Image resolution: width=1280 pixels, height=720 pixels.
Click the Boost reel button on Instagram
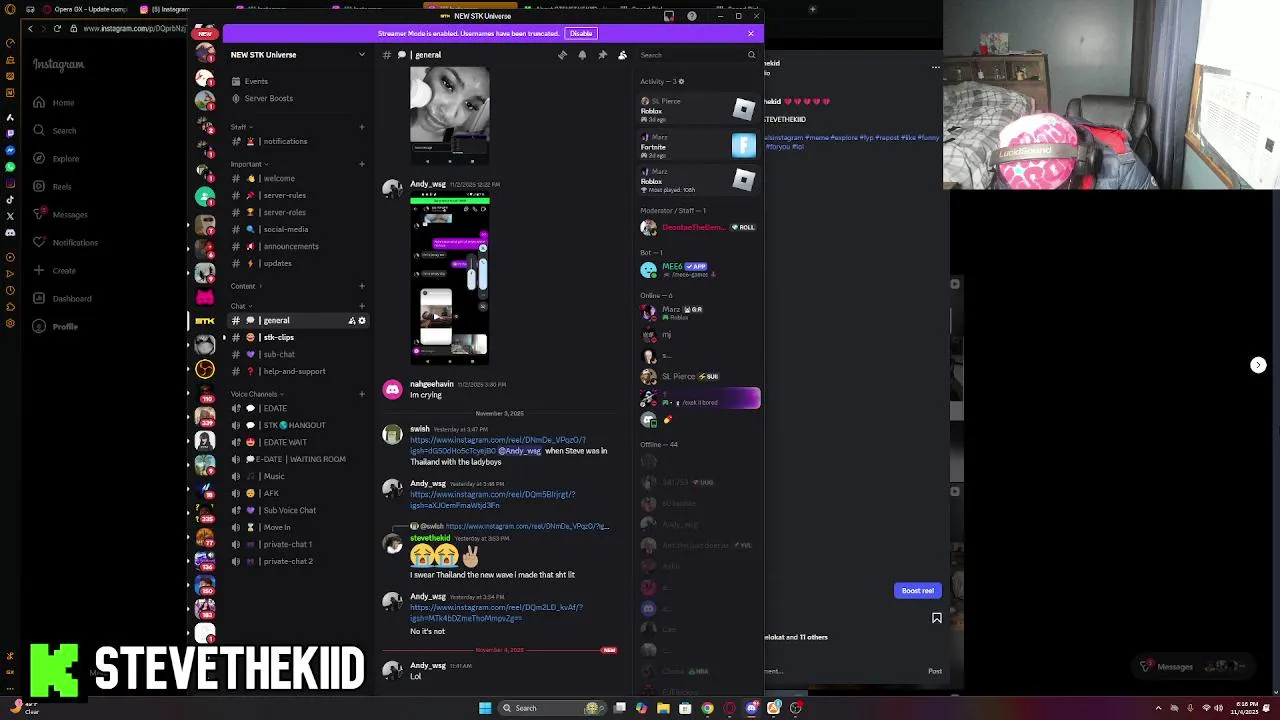tap(917, 591)
